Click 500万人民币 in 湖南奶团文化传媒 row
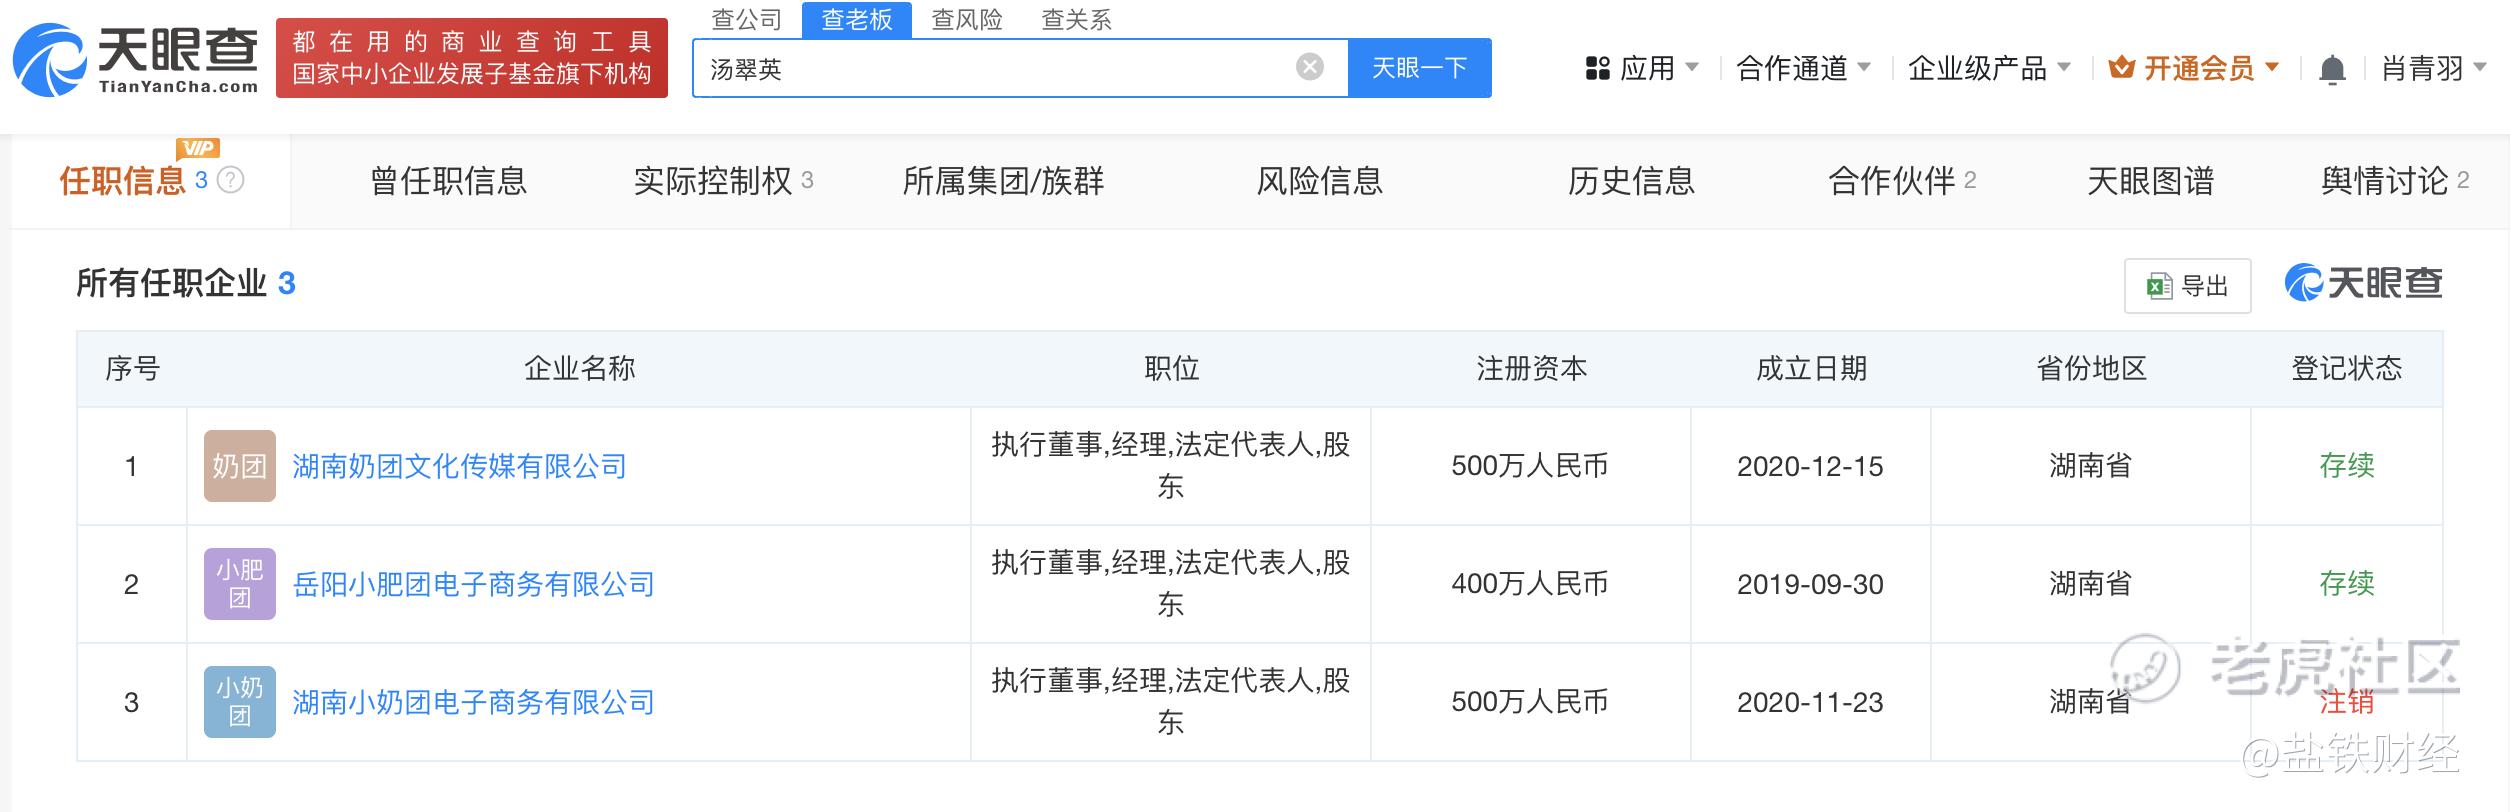 point(1530,466)
